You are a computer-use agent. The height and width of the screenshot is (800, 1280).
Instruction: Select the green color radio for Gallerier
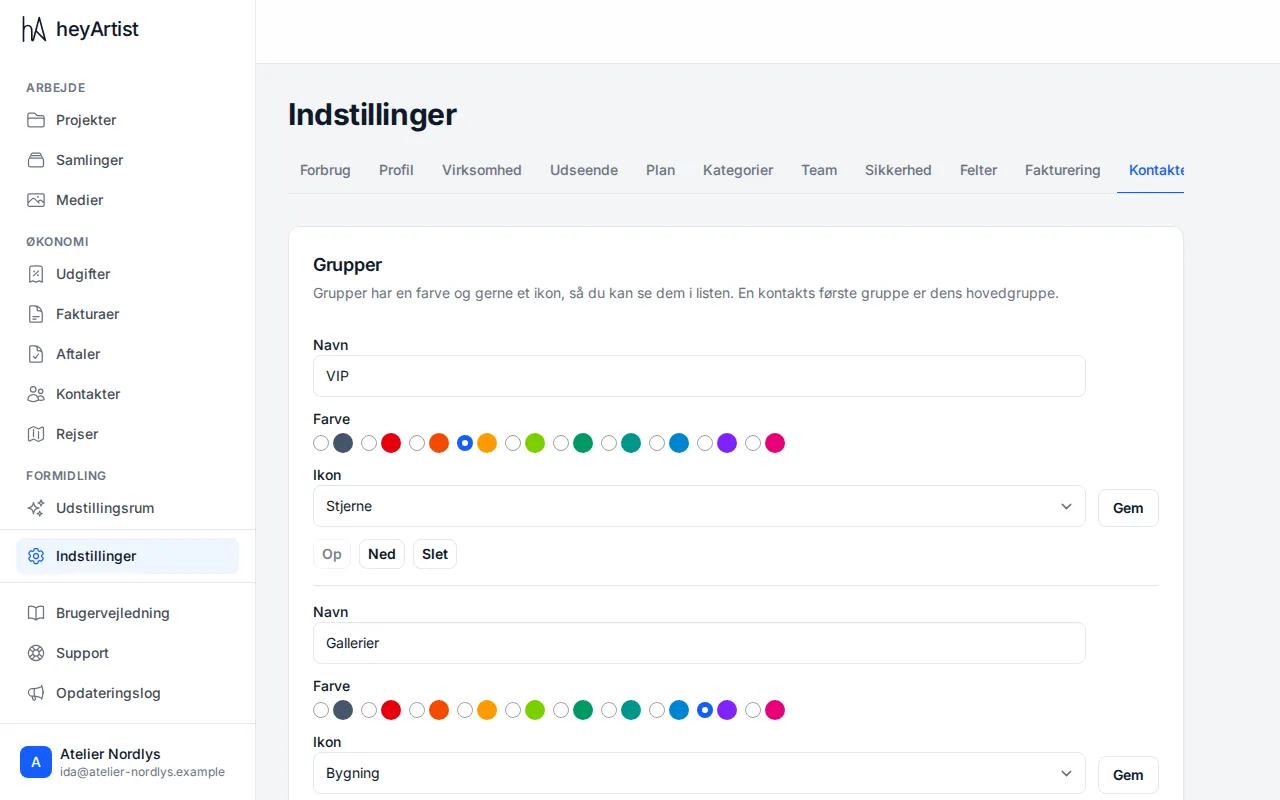[561, 710]
